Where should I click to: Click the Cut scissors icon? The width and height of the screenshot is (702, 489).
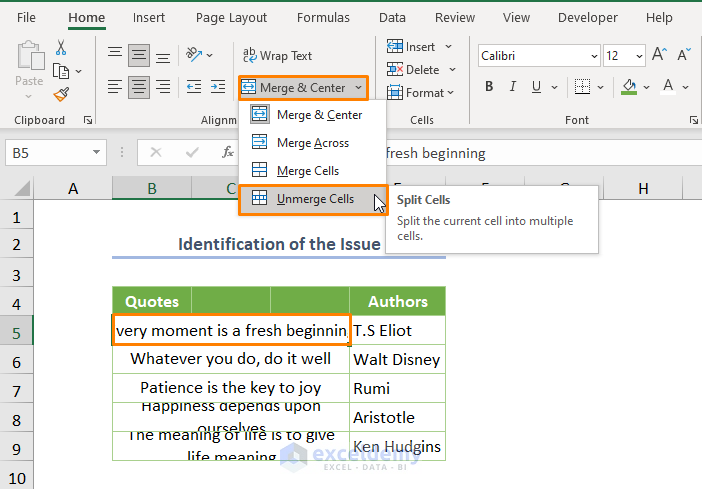tap(61, 47)
